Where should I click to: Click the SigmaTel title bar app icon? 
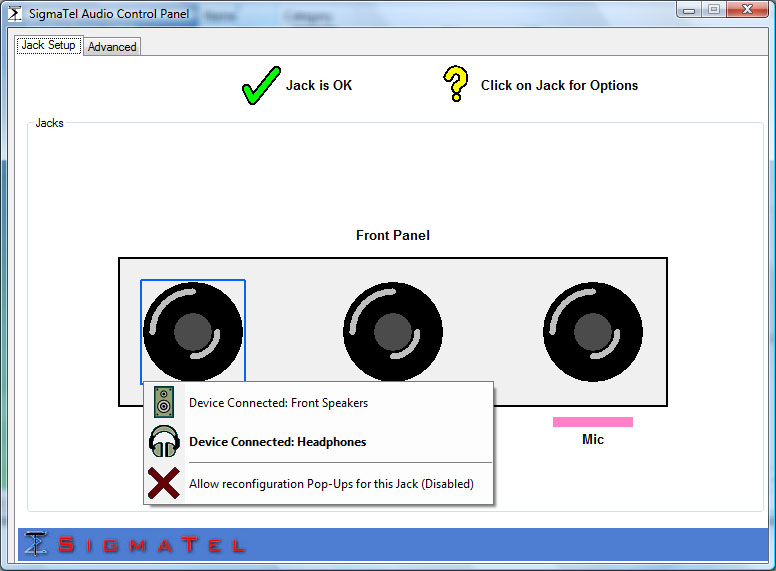(x=15, y=13)
